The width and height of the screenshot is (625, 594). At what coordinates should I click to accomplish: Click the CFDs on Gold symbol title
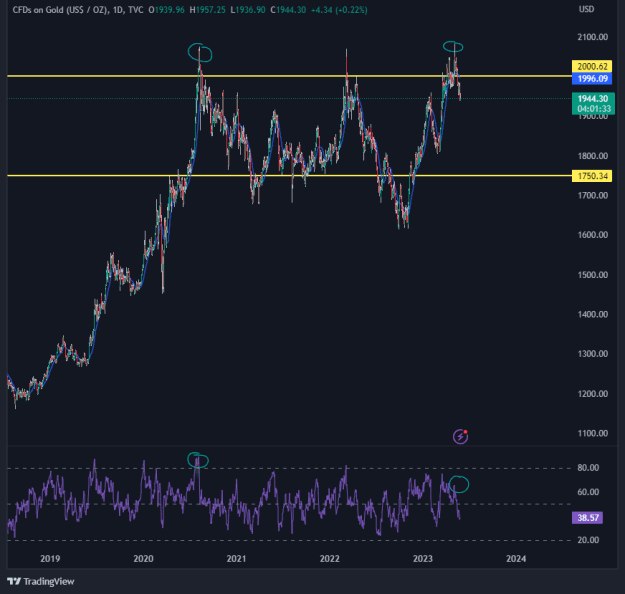coord(60,10)
